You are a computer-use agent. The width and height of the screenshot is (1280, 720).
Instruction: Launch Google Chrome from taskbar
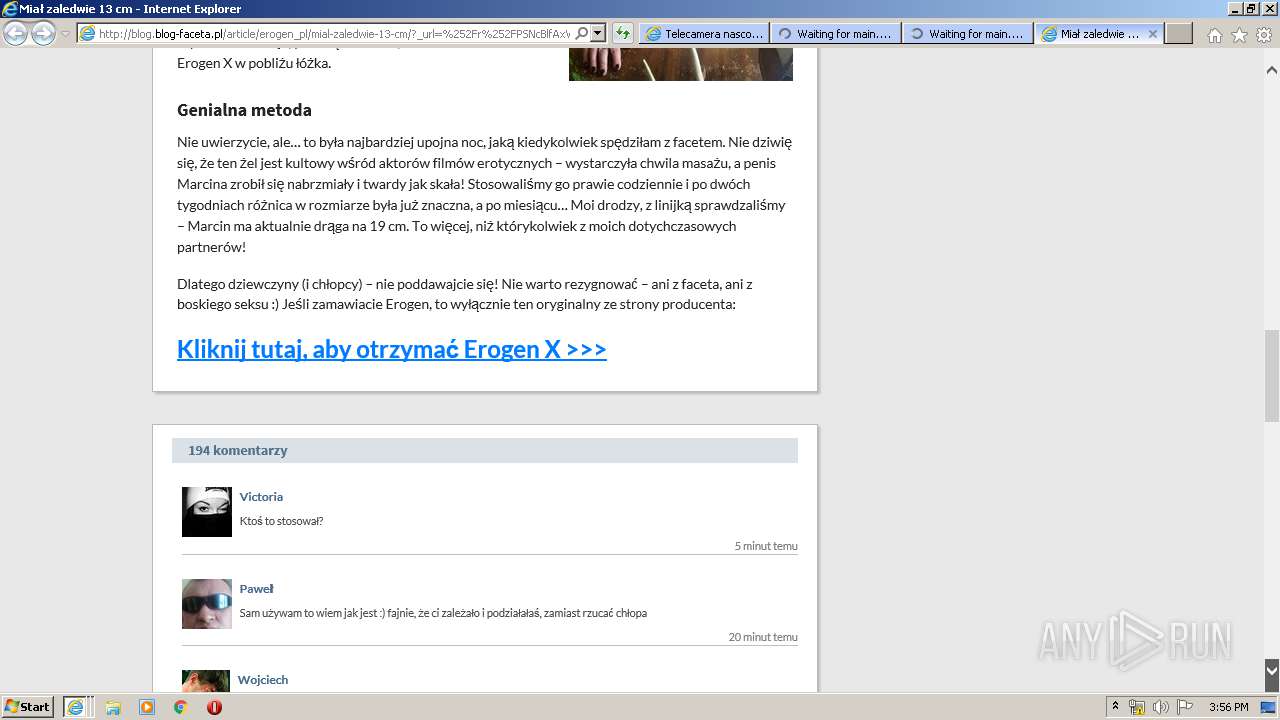coord(180,707)
